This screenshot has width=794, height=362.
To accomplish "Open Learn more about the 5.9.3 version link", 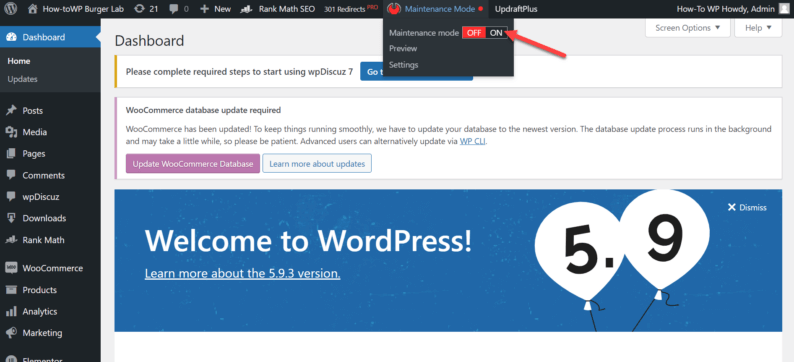I will pyautogui.click(x=243, y=273).
